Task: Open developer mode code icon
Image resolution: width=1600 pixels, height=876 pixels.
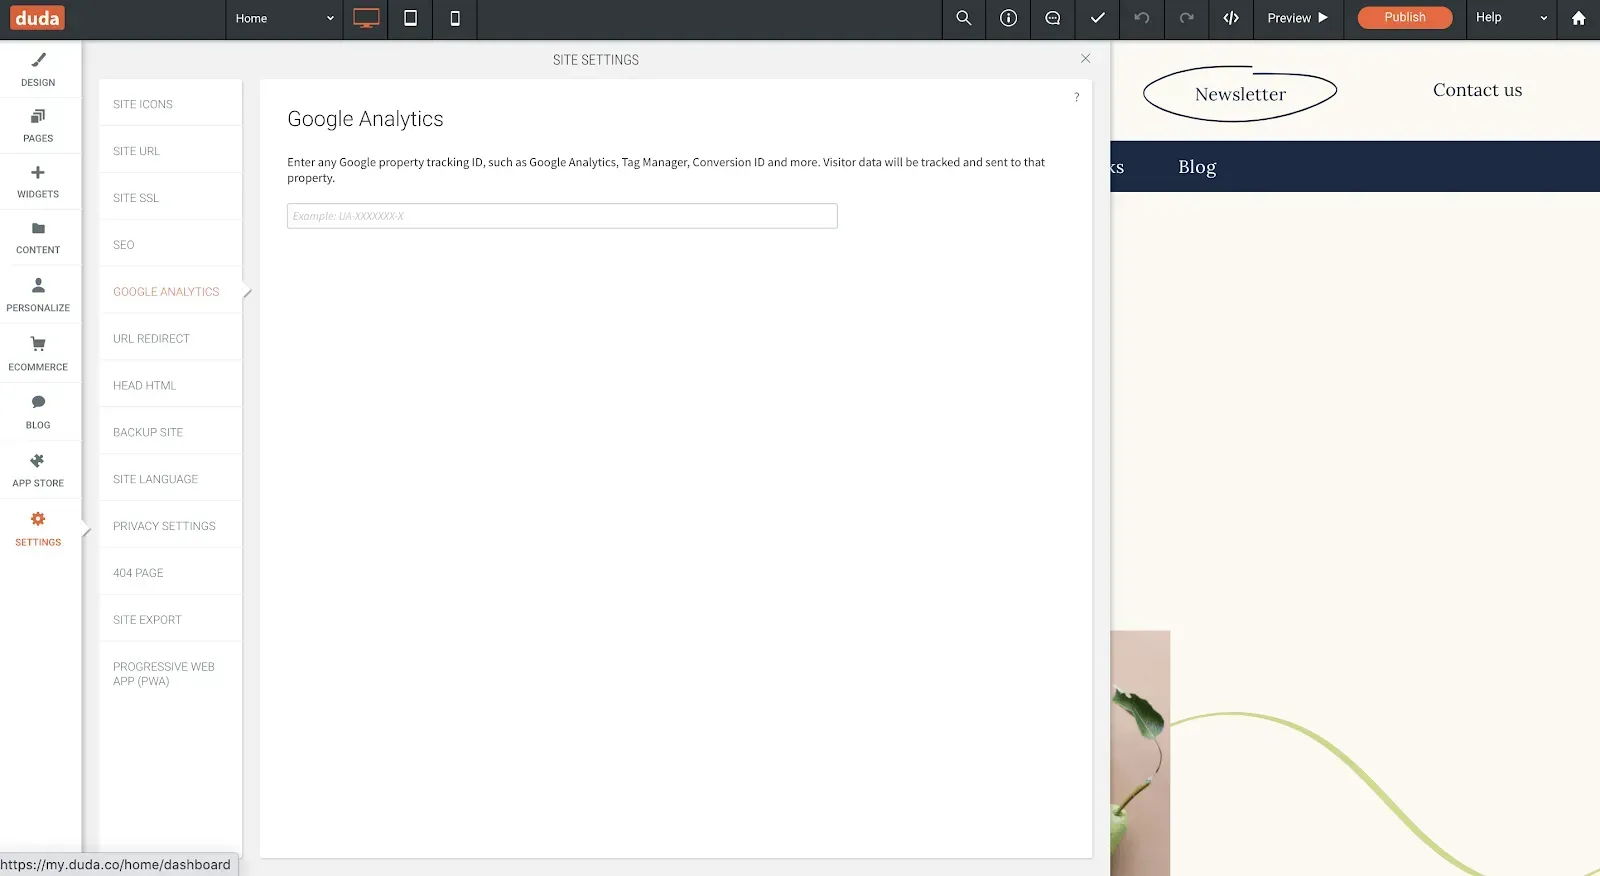Action: point(1231,18)
